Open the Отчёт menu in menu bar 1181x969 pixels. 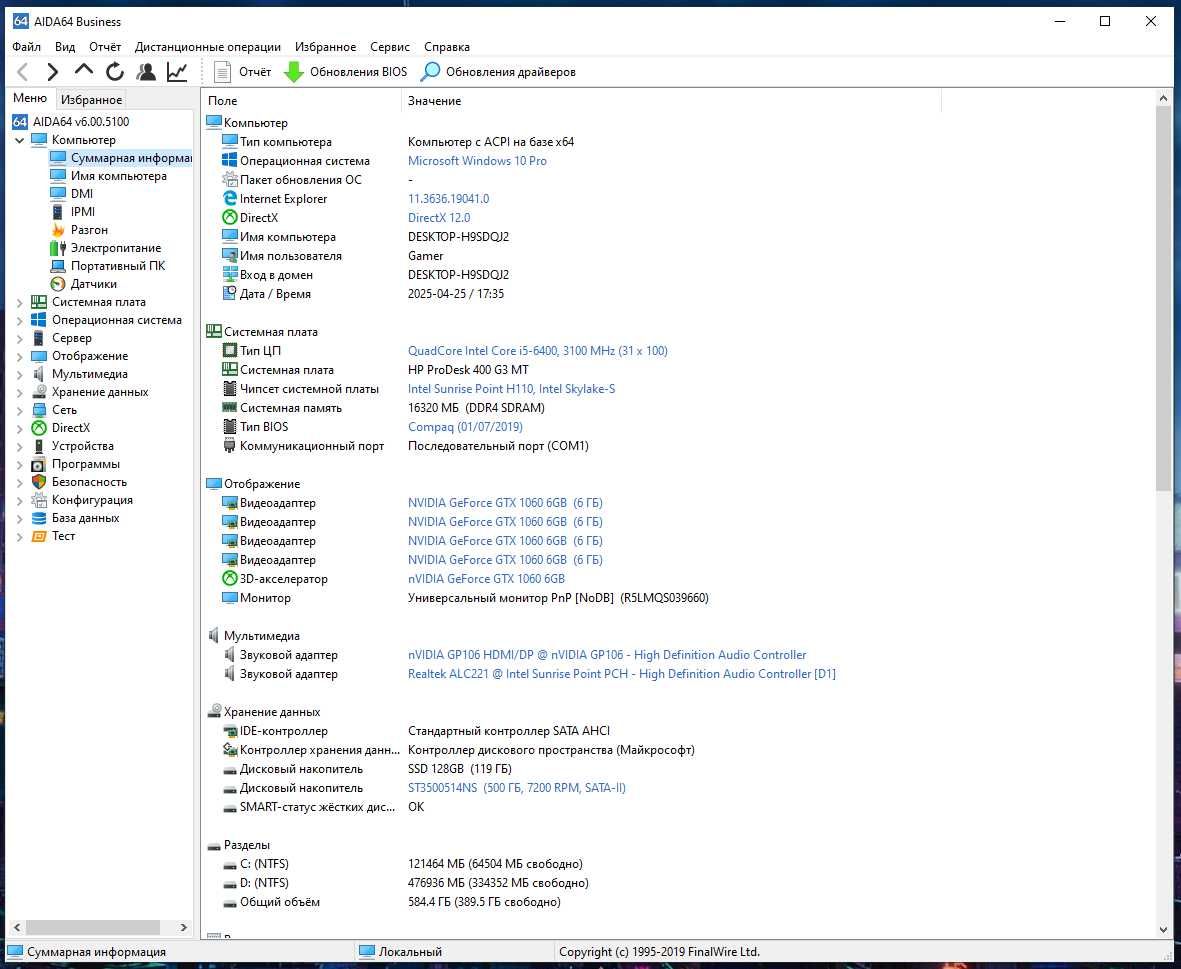click(105, 47)
